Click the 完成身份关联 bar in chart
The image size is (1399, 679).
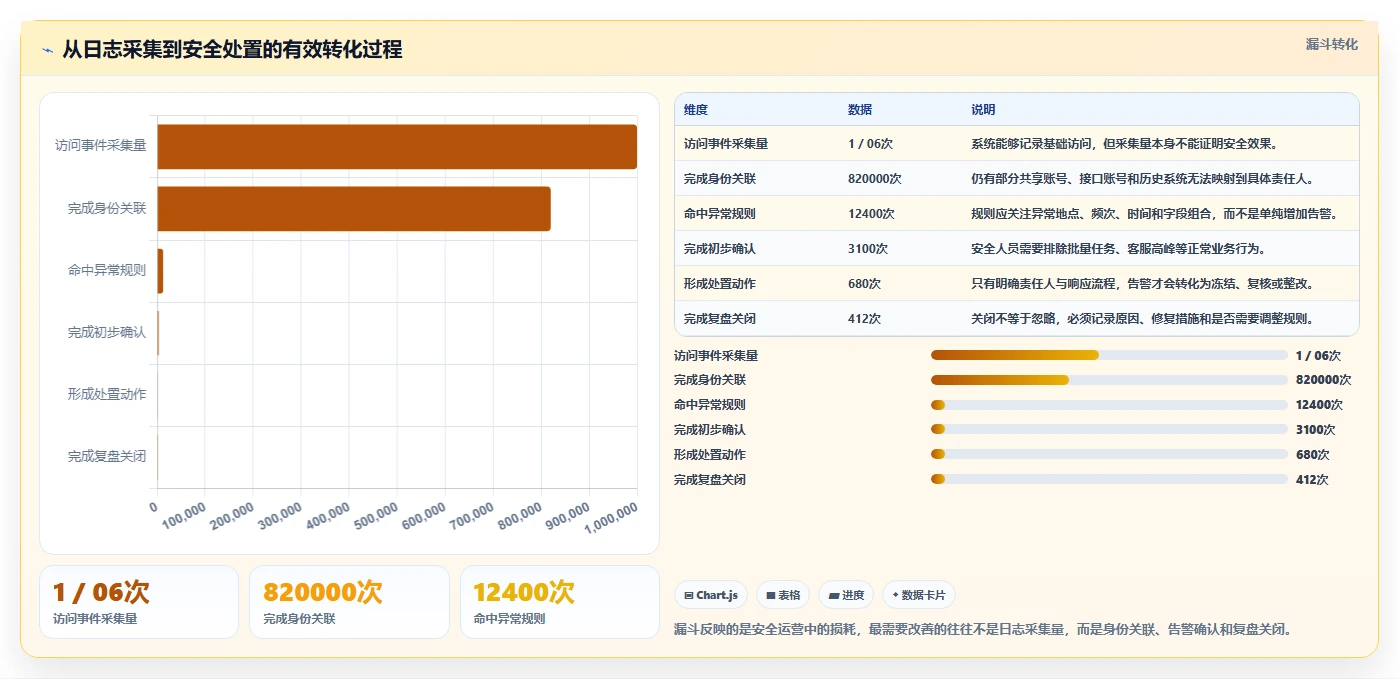coord(354,209)
